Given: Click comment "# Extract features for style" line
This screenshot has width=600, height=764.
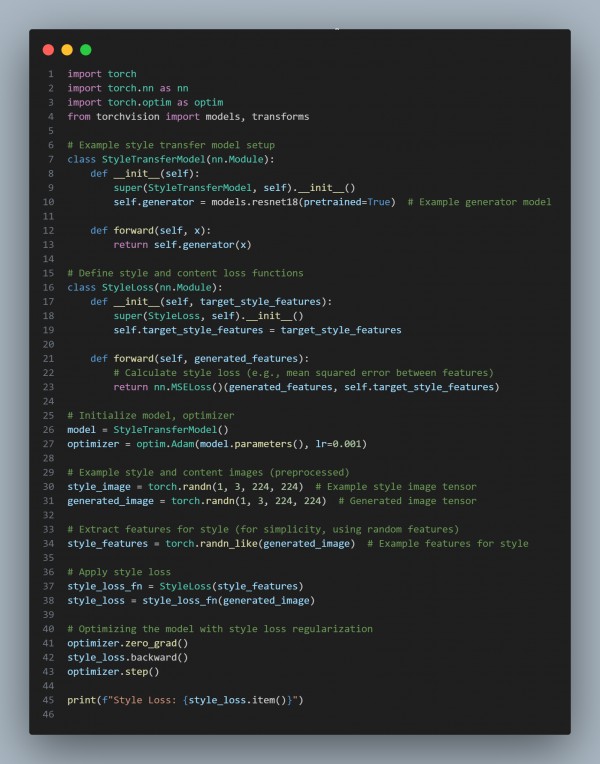Looking at the screenshot, I should coord(263,529).
